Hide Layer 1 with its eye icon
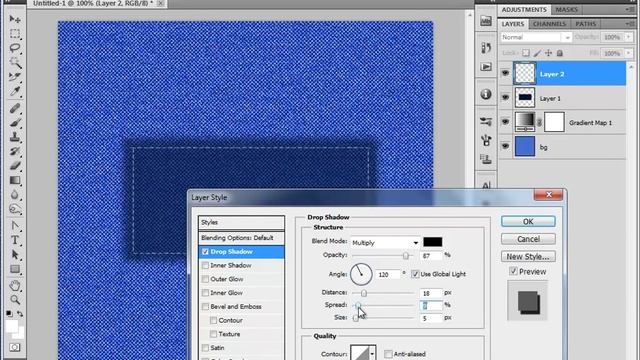Viewport: 640px width, 360px height. pos(505,98)
